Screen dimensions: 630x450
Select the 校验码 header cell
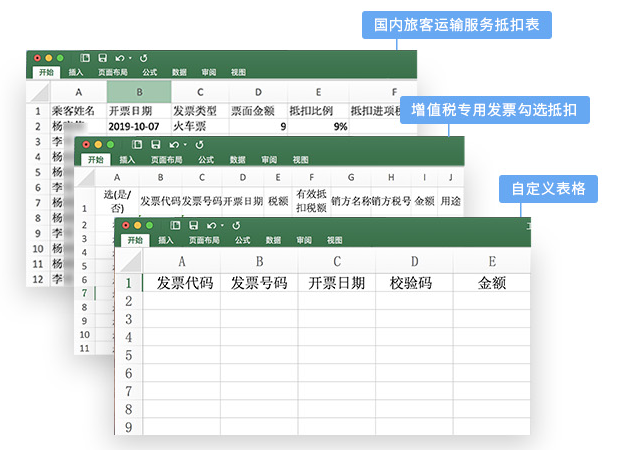(x=411, y=282)
